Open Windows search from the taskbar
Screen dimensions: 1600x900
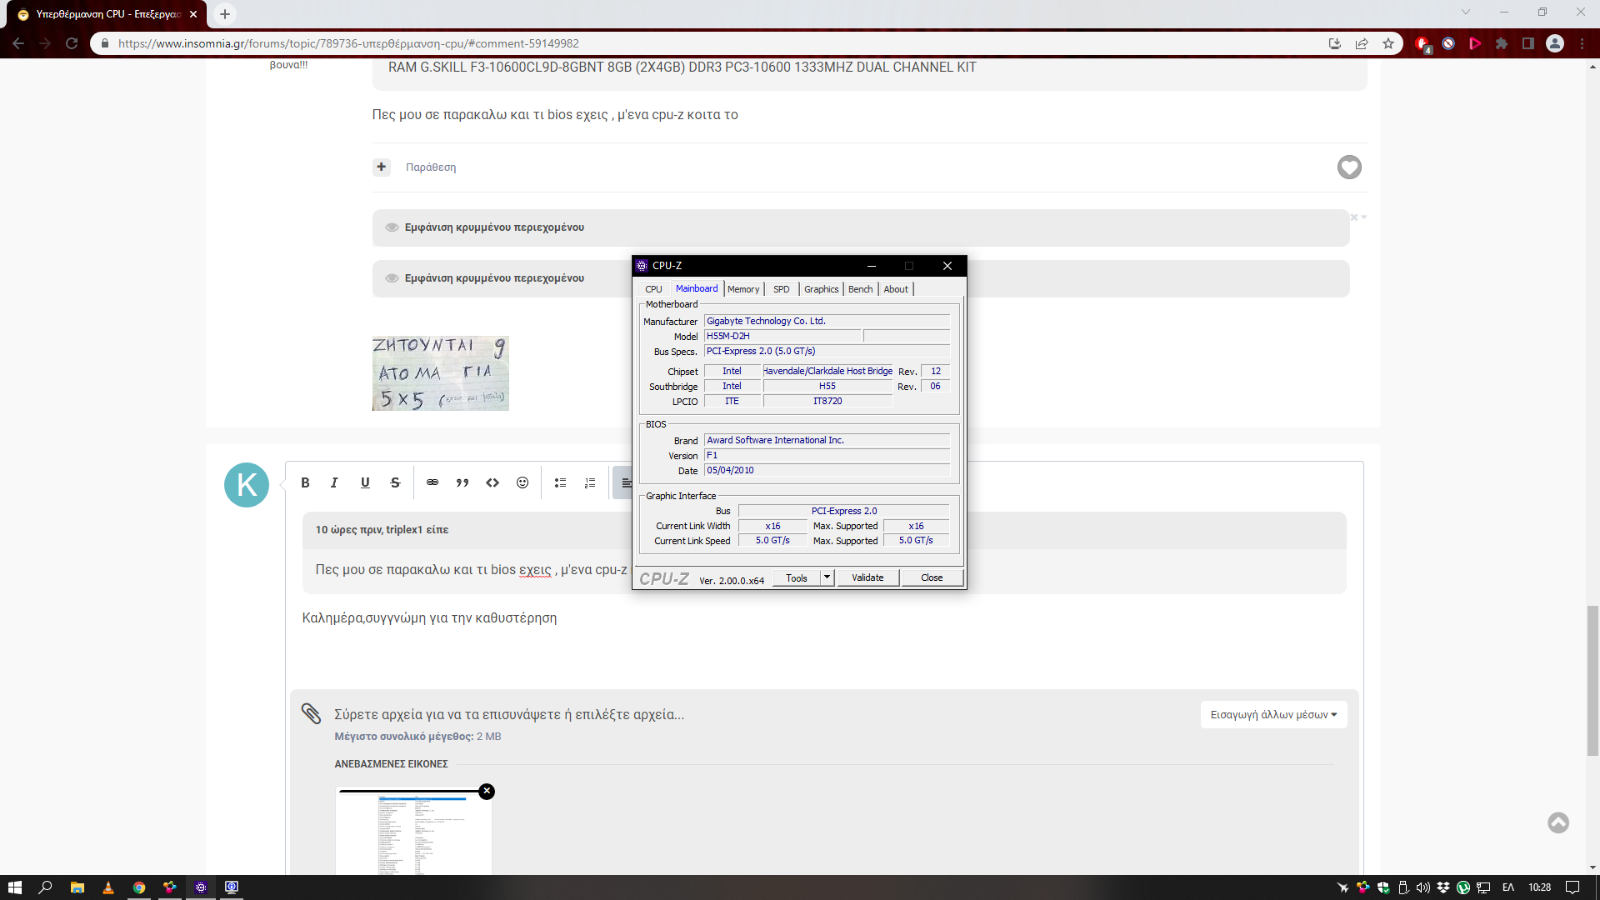(x=45, y=887)
